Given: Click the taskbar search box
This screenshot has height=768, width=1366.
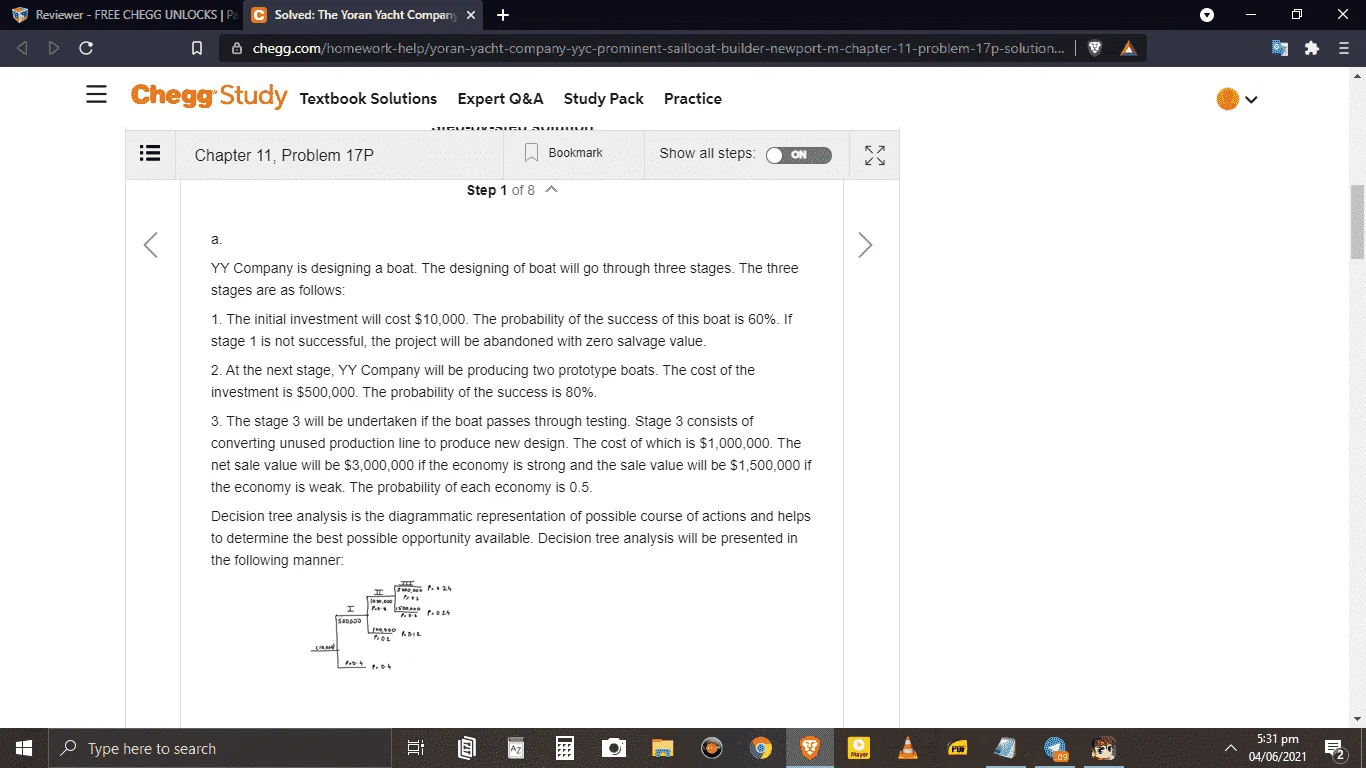Looking at the screenshot, I should pos(220,748).
